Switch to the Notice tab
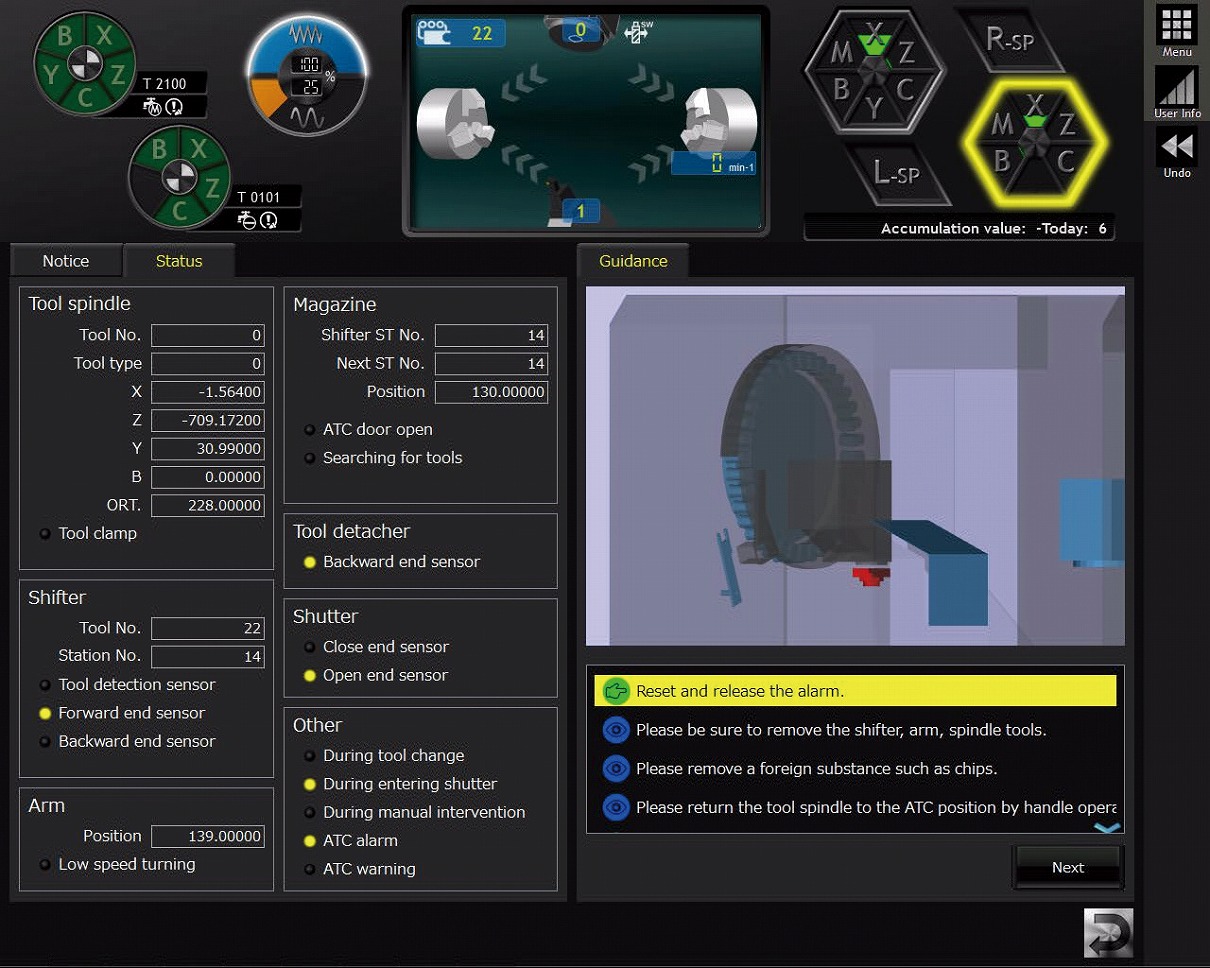1210x968 pixels. (66, 261)
